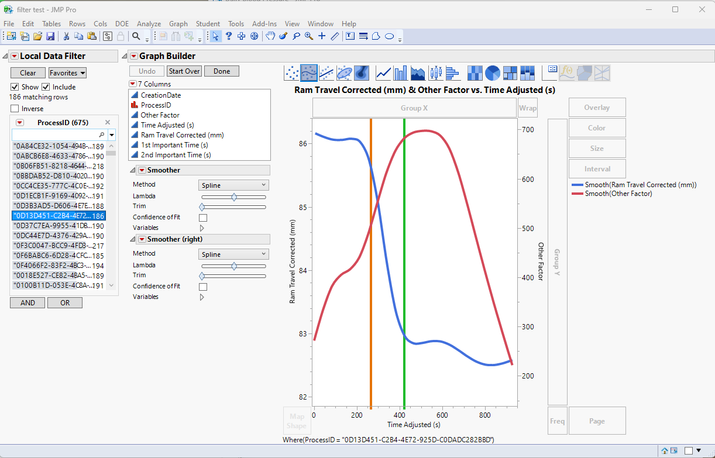This screenshot has width=715, height=458.
Task: Click the Start Over button
Action: click(x=183, y=71)
